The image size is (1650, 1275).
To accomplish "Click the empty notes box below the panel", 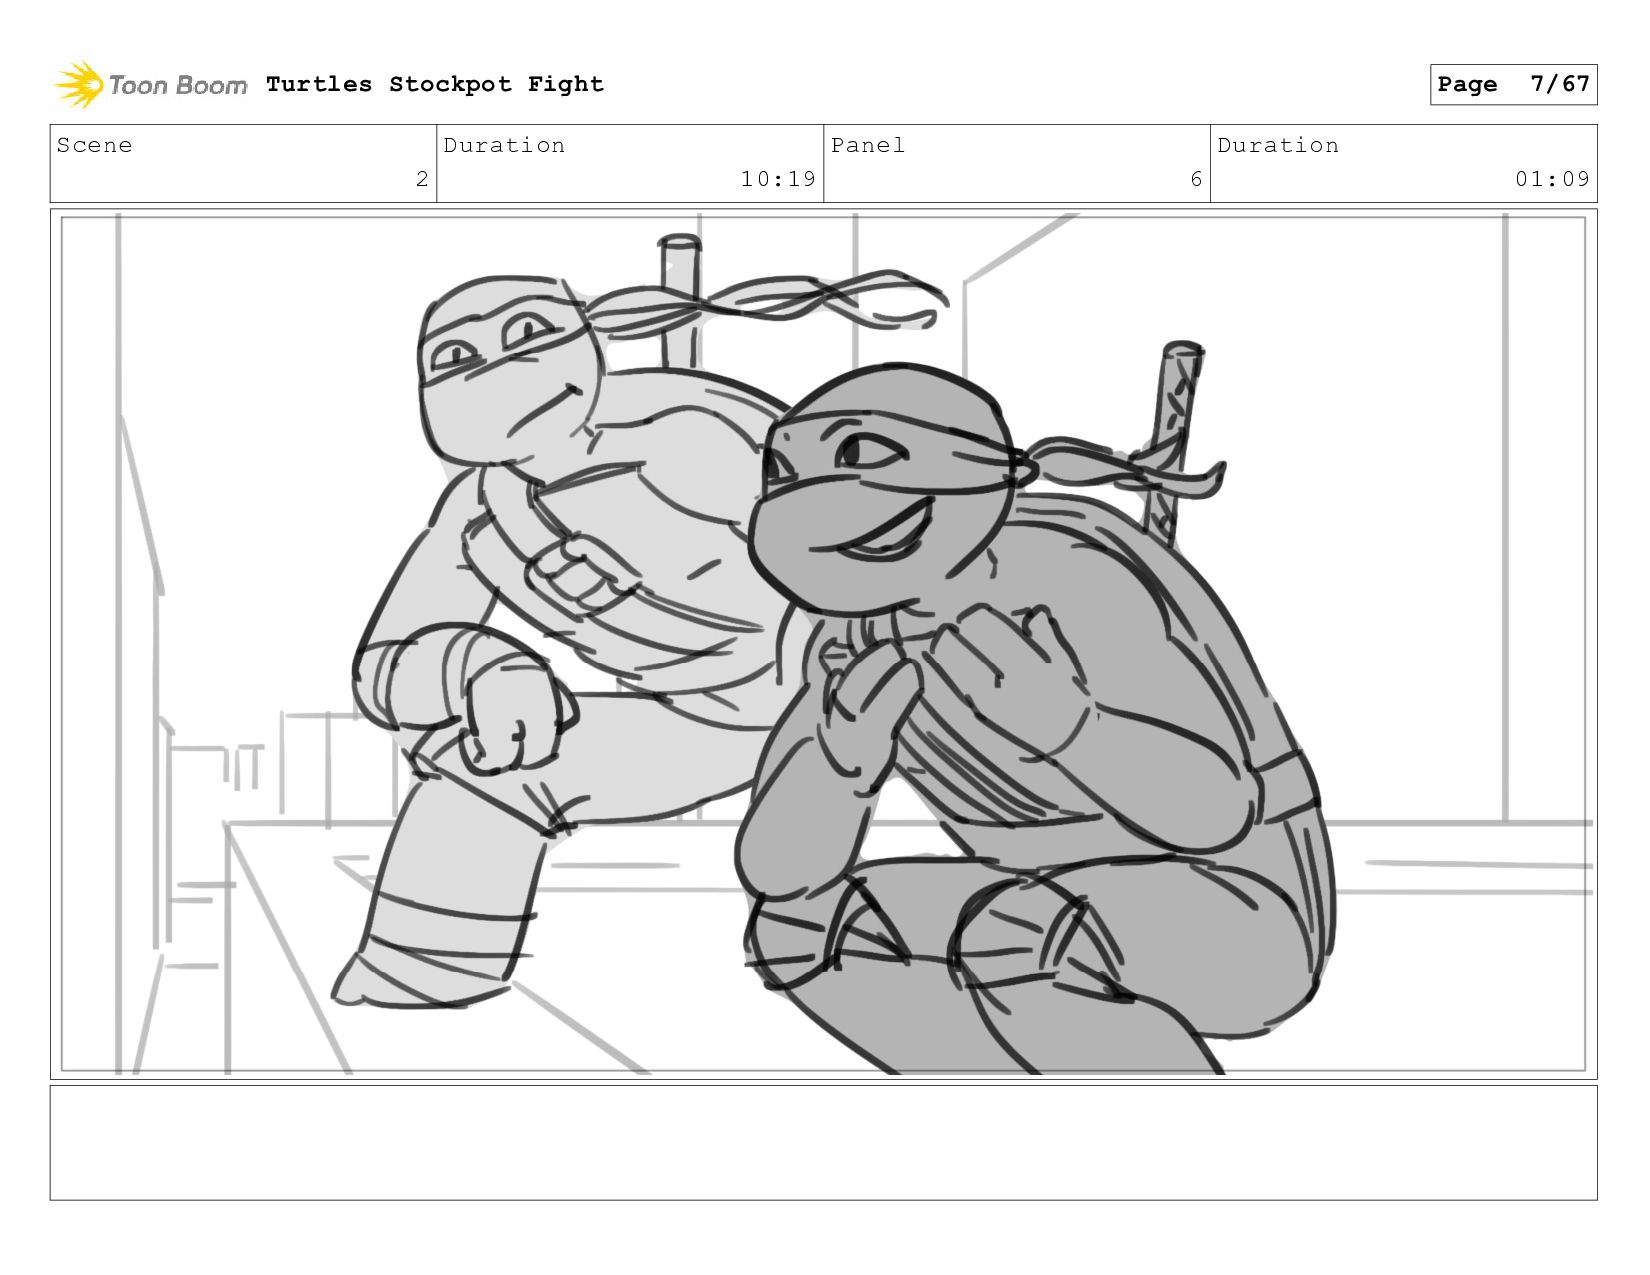I will [823, 1143].
